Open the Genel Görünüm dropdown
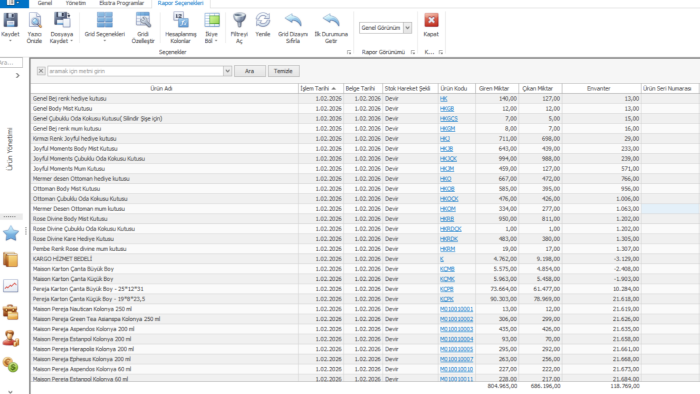Screen dimensions: 700x394 tap(408, 28)
